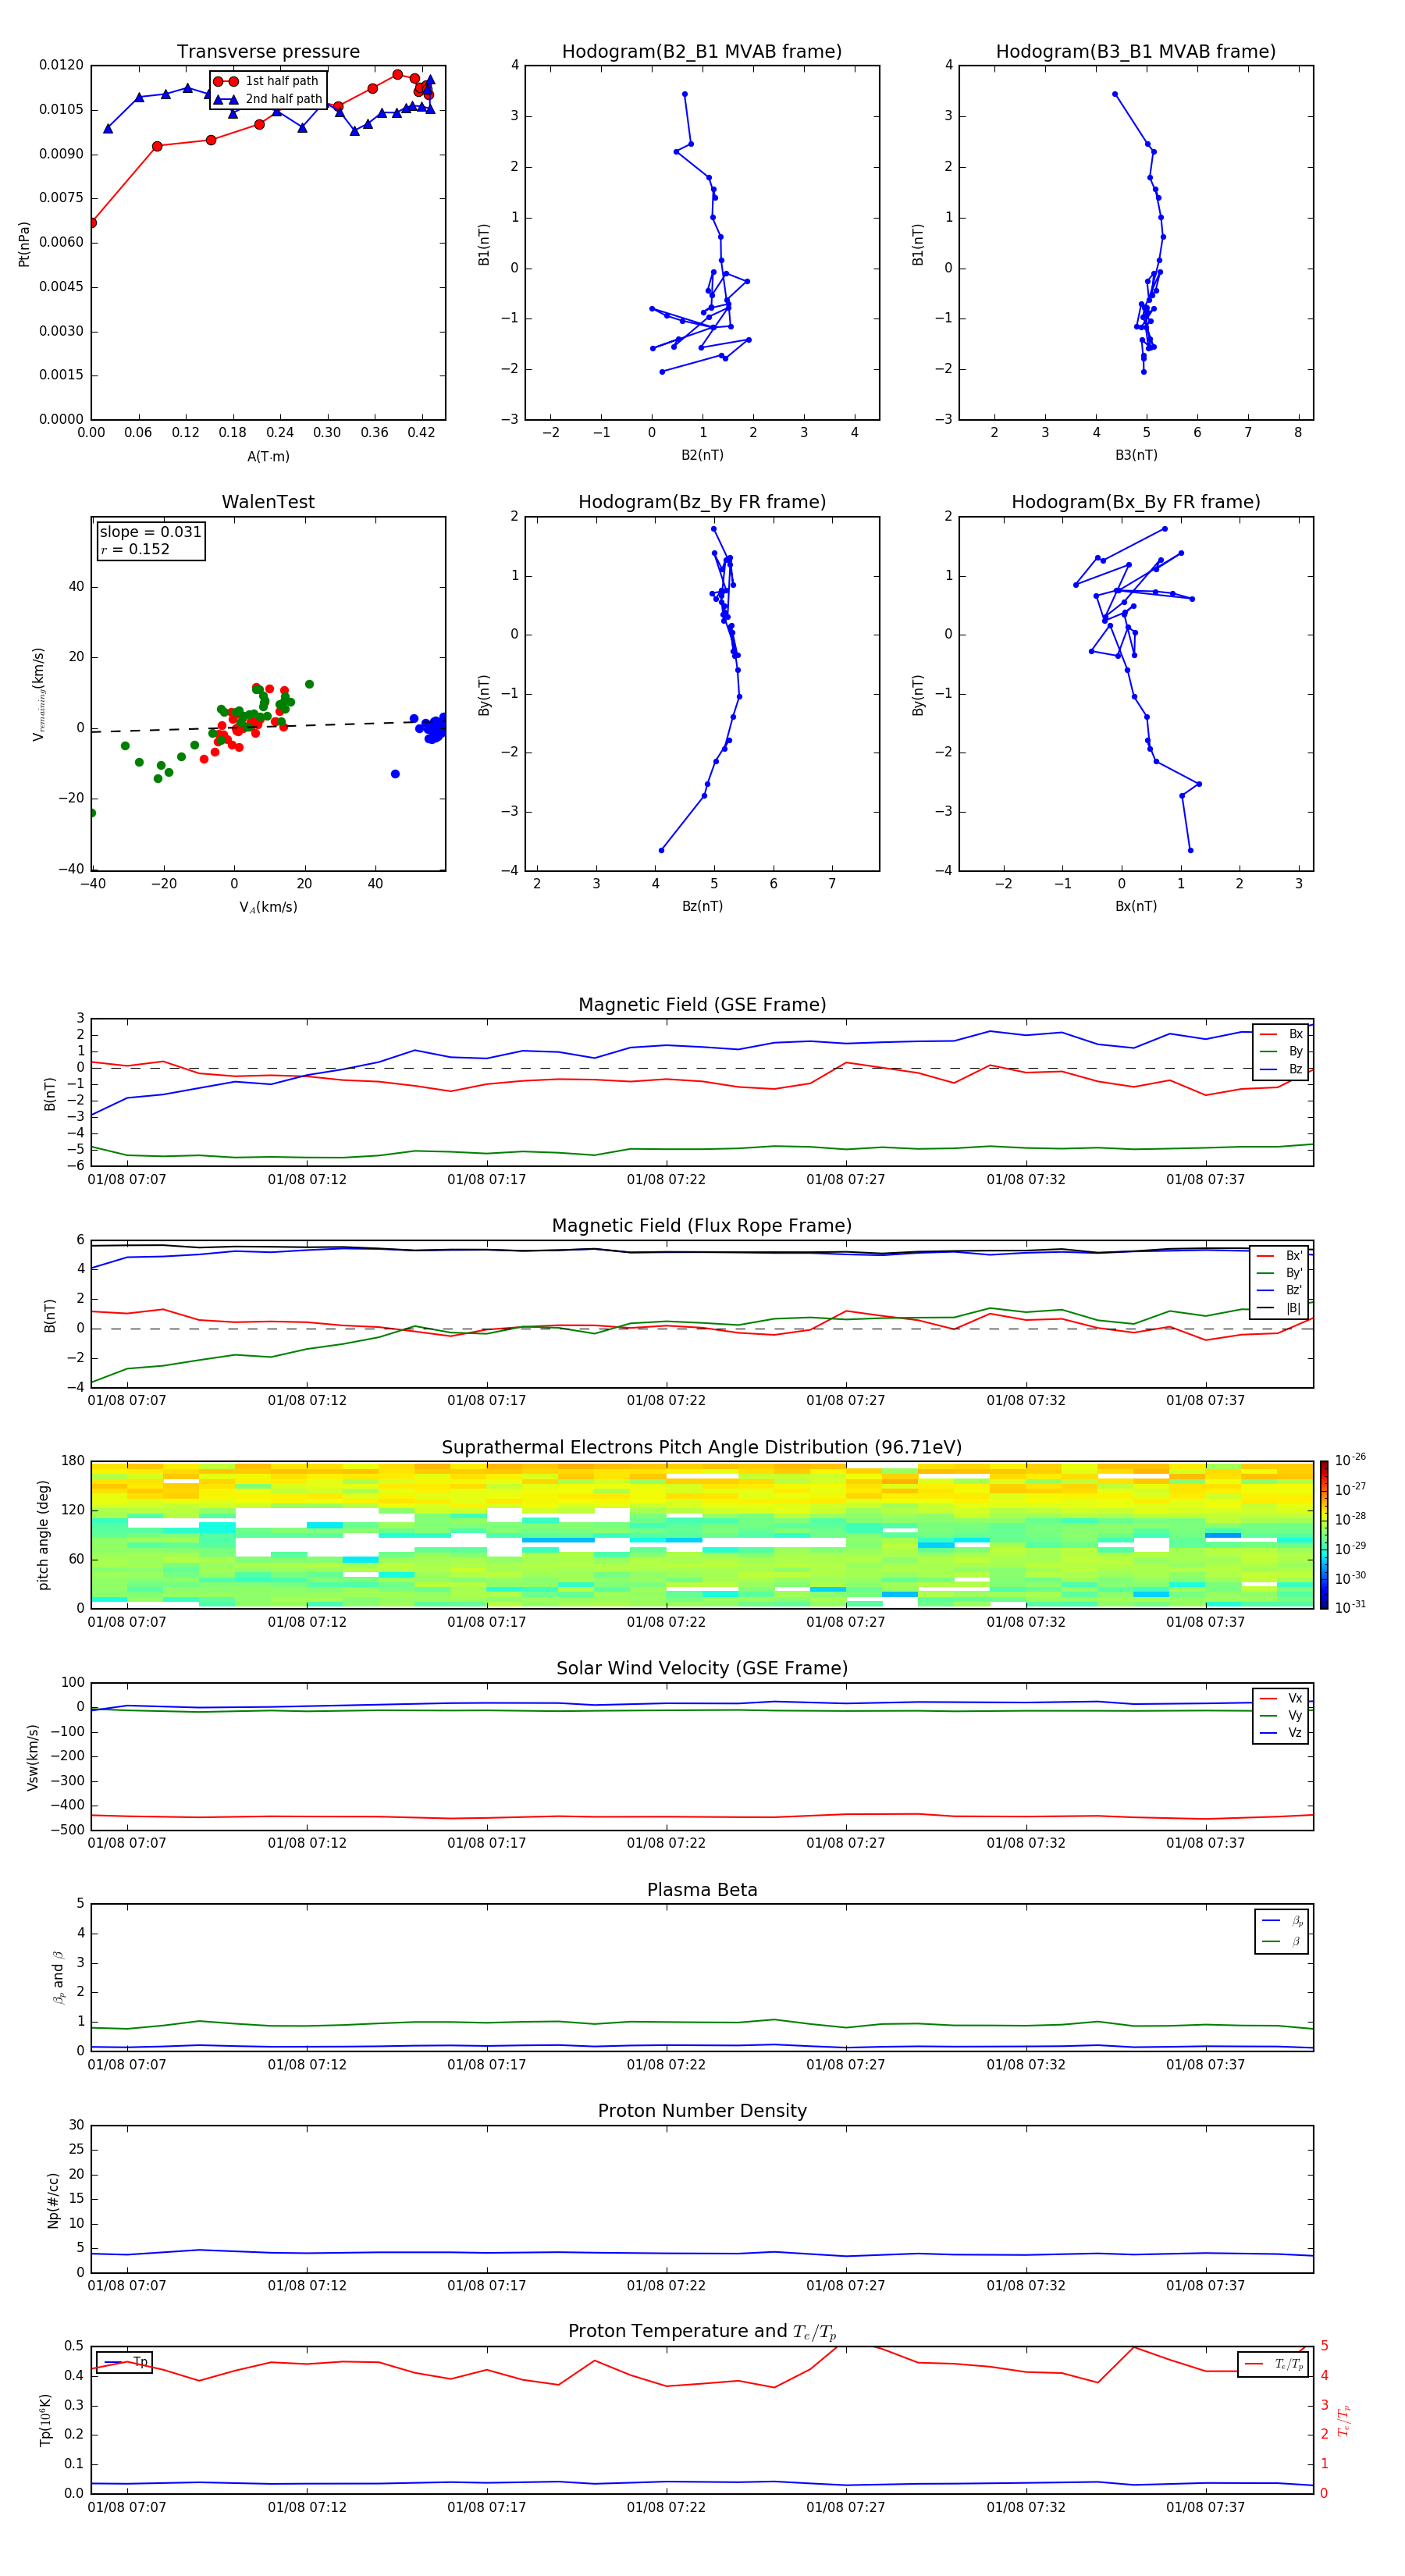
Task: Click the Tp legend box in temperature plot
Action: [125, 2363]
